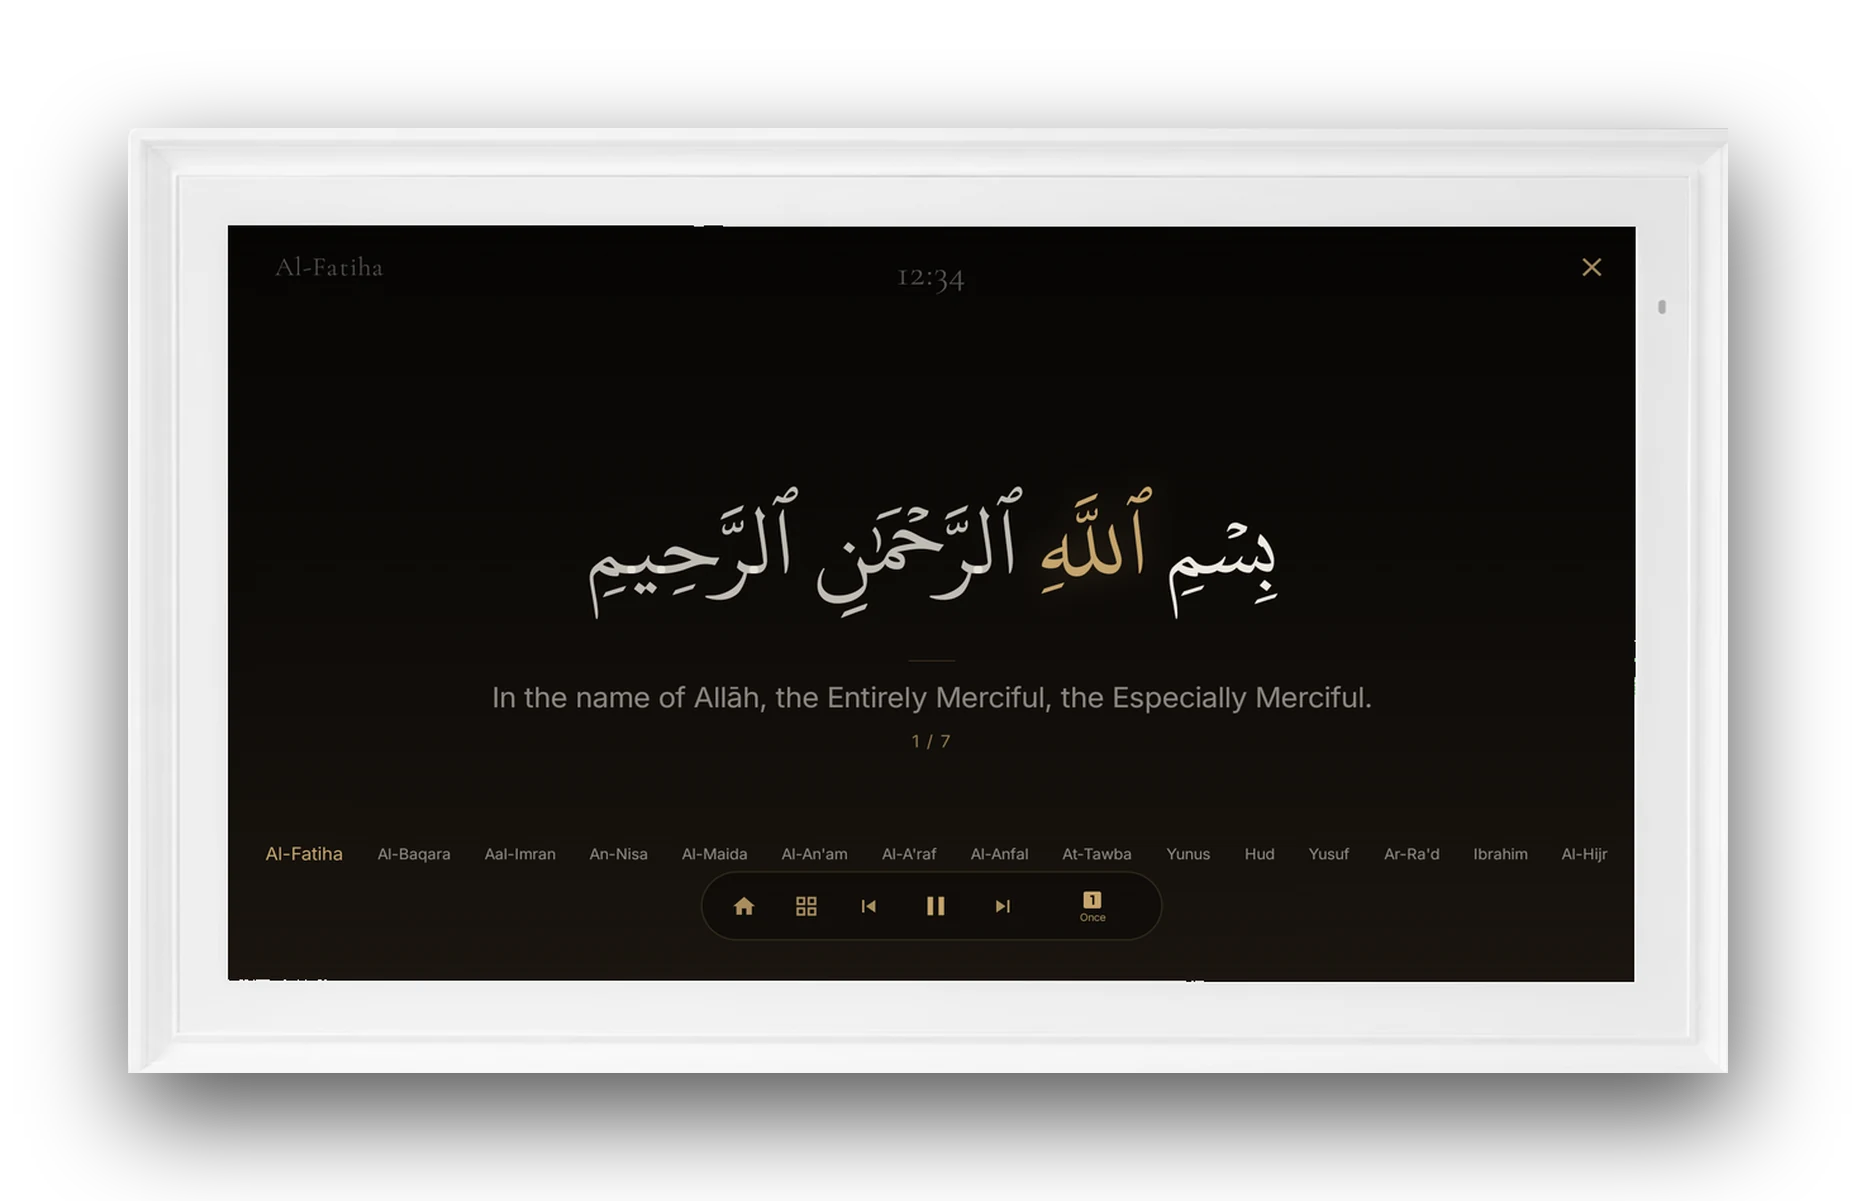Select the Yunus surah tab

coord(1188,854)
